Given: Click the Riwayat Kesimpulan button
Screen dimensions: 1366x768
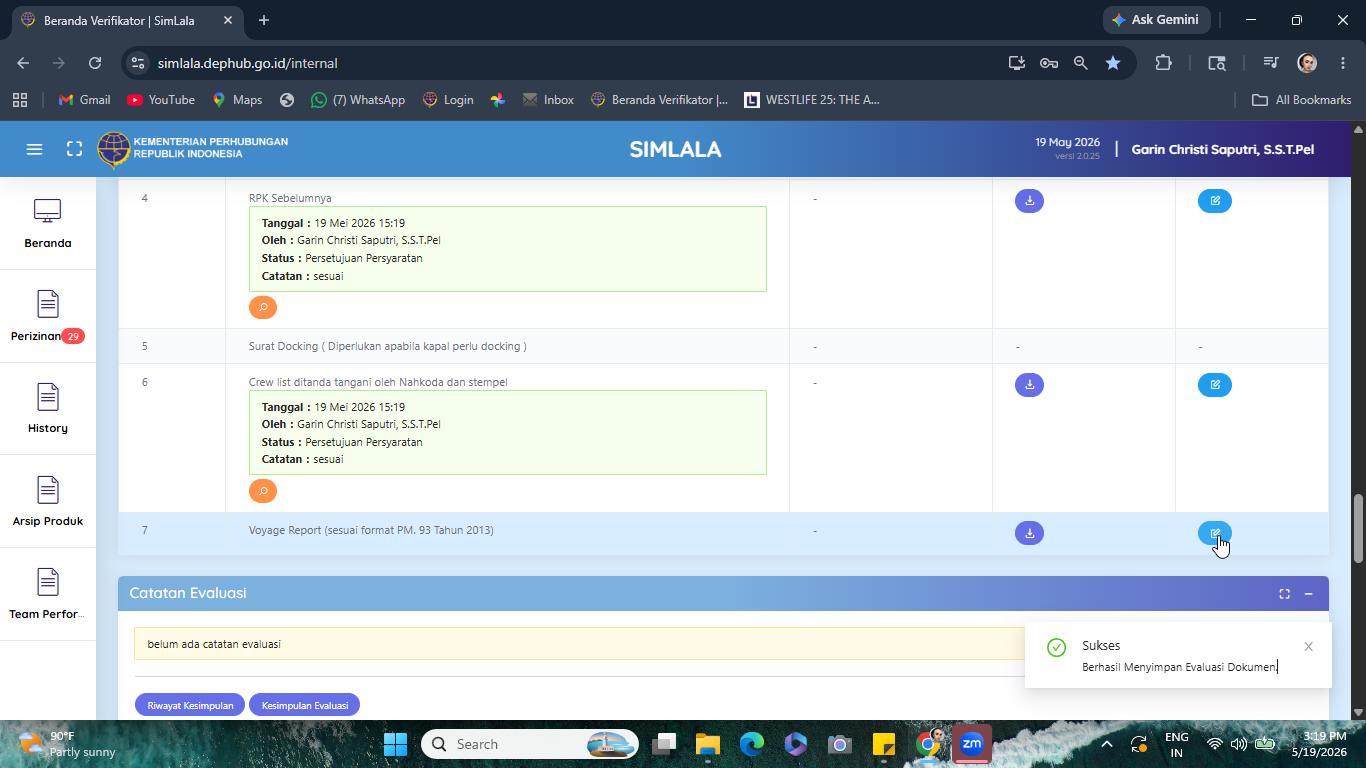Looking at the screenshot, I should click(x=190, y=705).
